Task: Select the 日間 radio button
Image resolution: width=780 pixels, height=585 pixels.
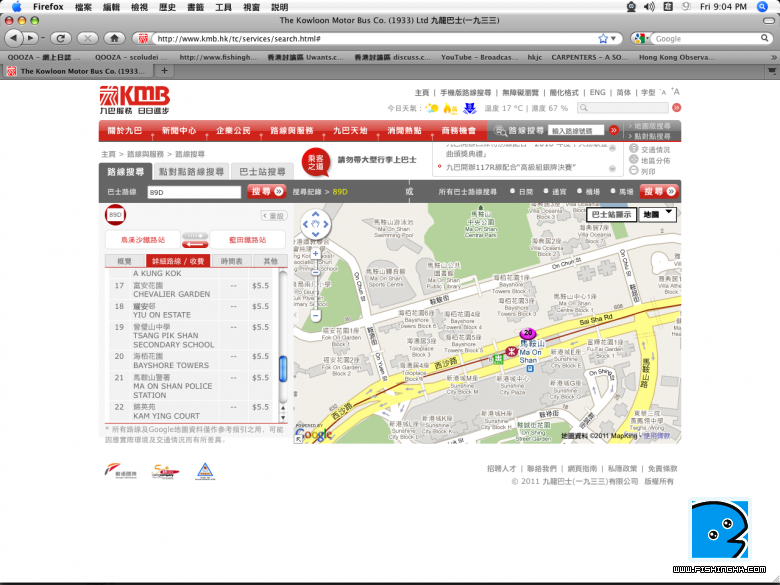Action: [513, 191]
